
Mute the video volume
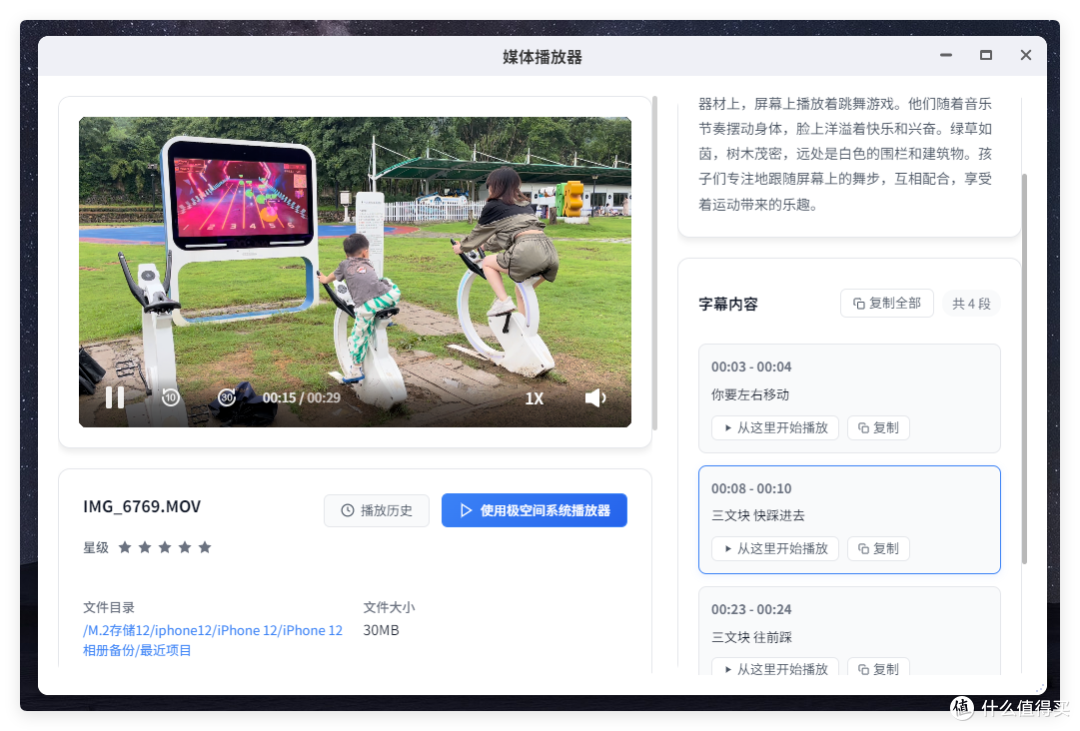point(595,398)
